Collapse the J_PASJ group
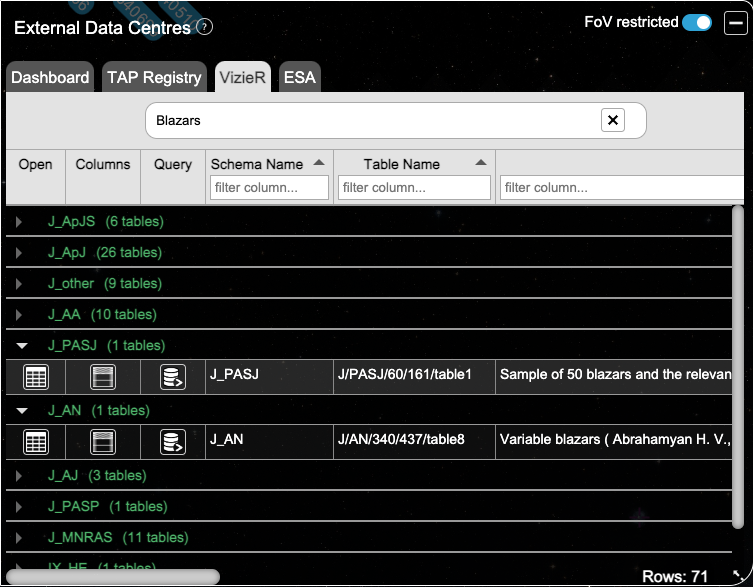 tap(22, 345)
